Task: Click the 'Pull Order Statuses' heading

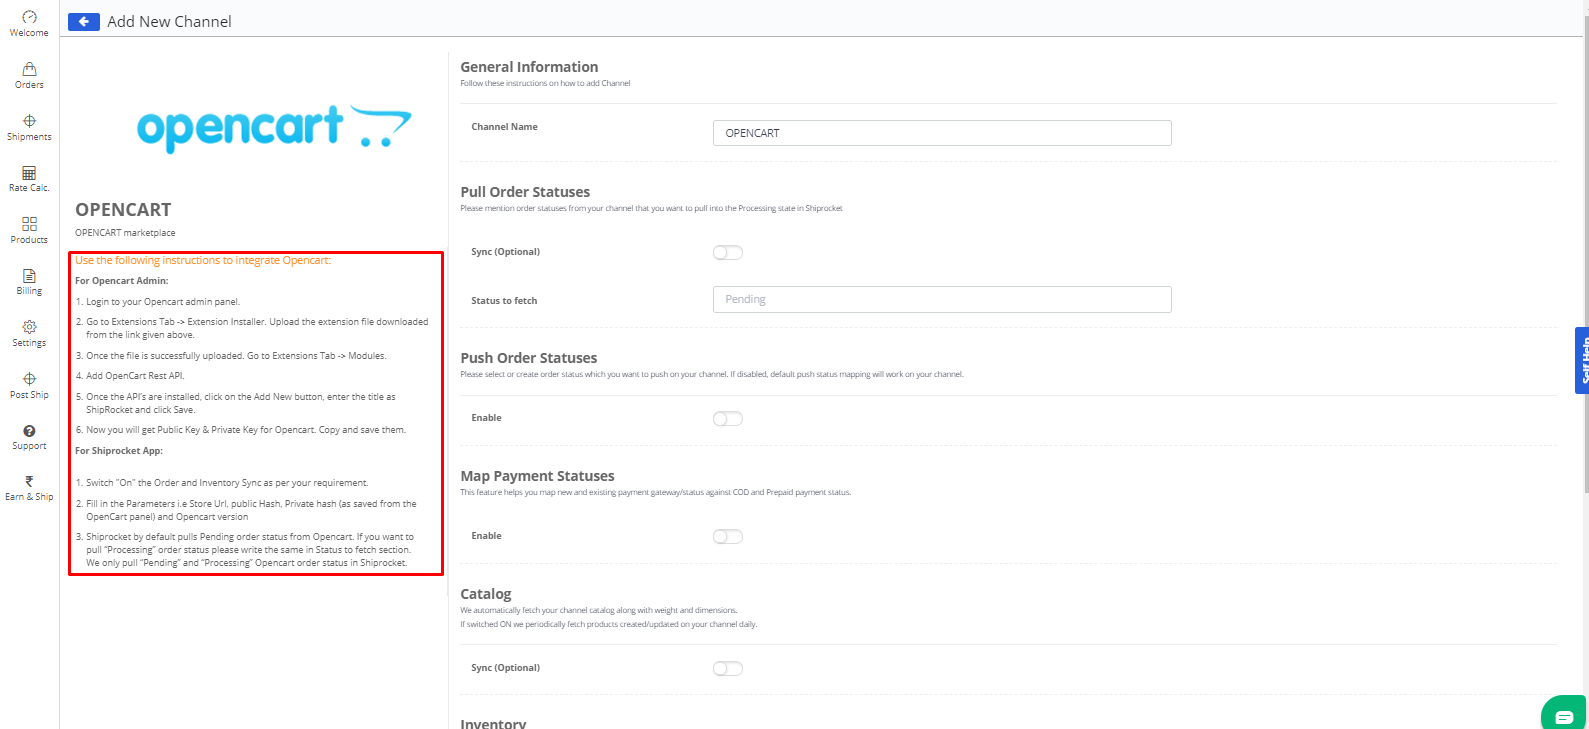Action: tap(525, 192)
